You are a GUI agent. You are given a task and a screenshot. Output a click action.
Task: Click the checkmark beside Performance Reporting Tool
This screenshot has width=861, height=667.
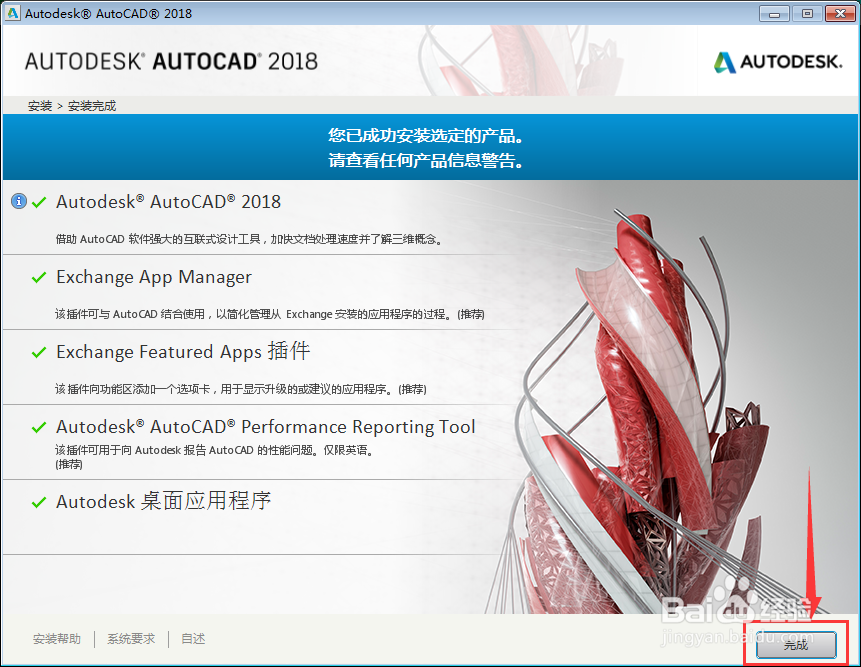pos(39,427)
